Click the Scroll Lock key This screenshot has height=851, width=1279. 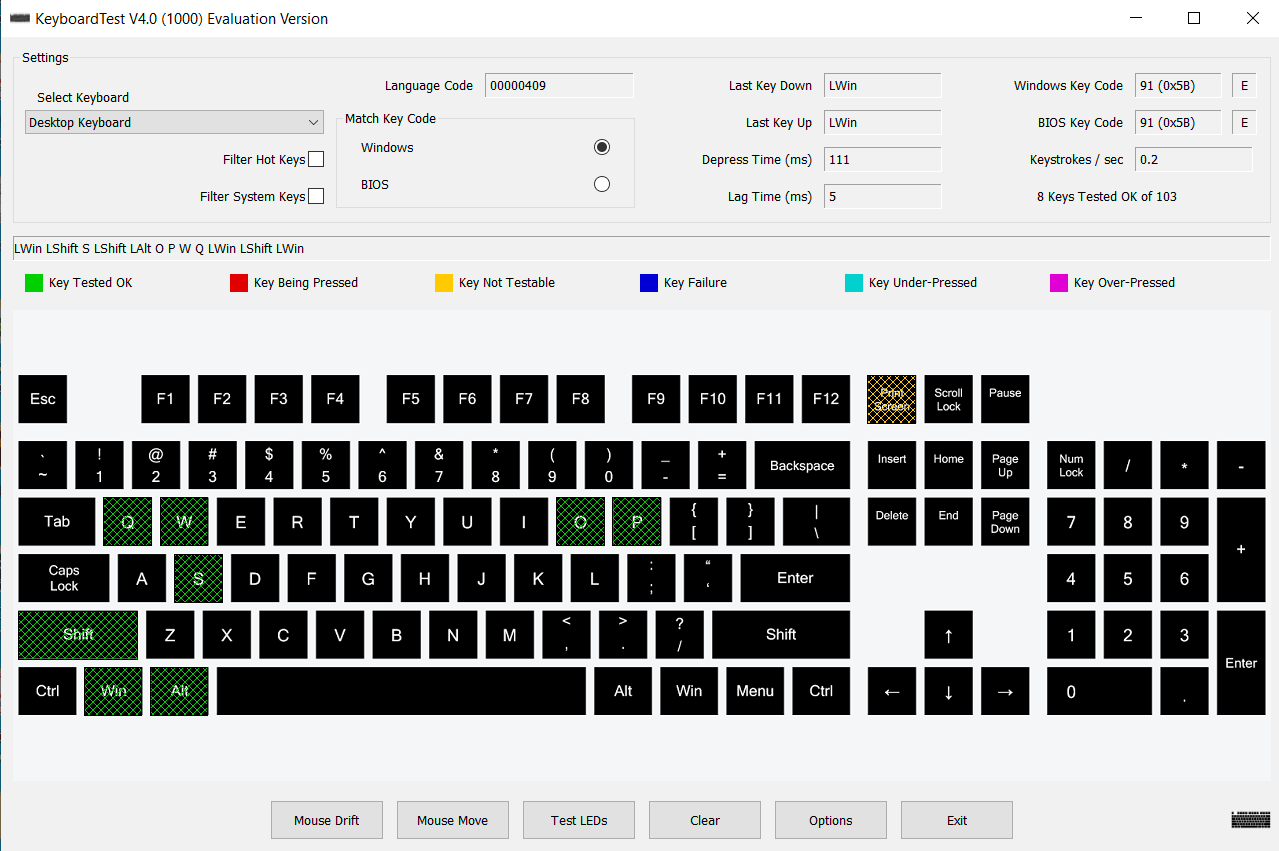point(947,398)
